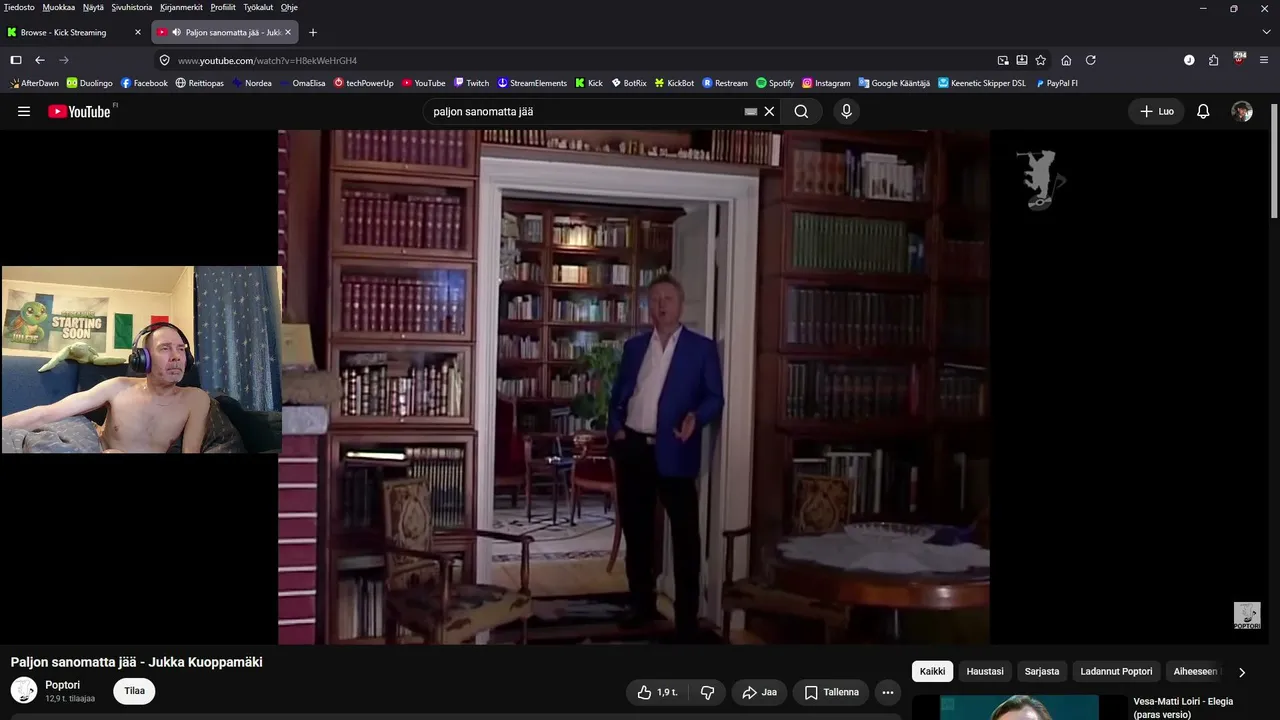Reload the page with the refresh icon

1091,60
